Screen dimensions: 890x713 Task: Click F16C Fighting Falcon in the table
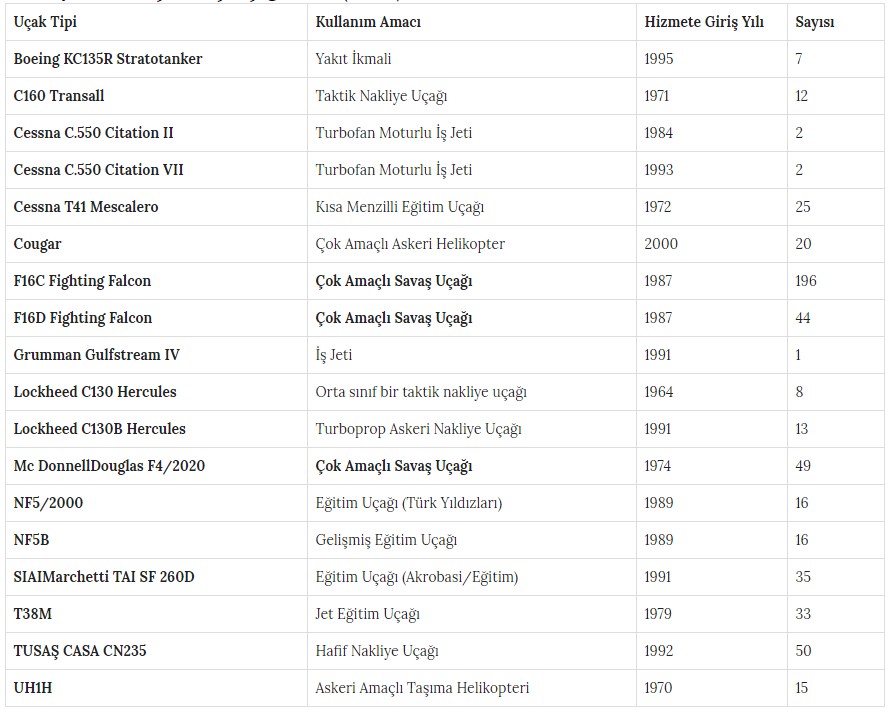coord(83,281)
